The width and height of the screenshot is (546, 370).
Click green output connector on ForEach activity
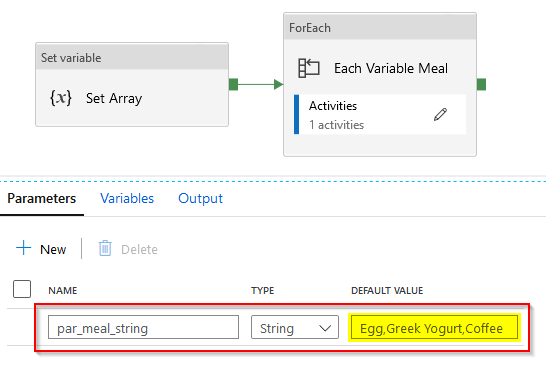click(x=481, y=84)
